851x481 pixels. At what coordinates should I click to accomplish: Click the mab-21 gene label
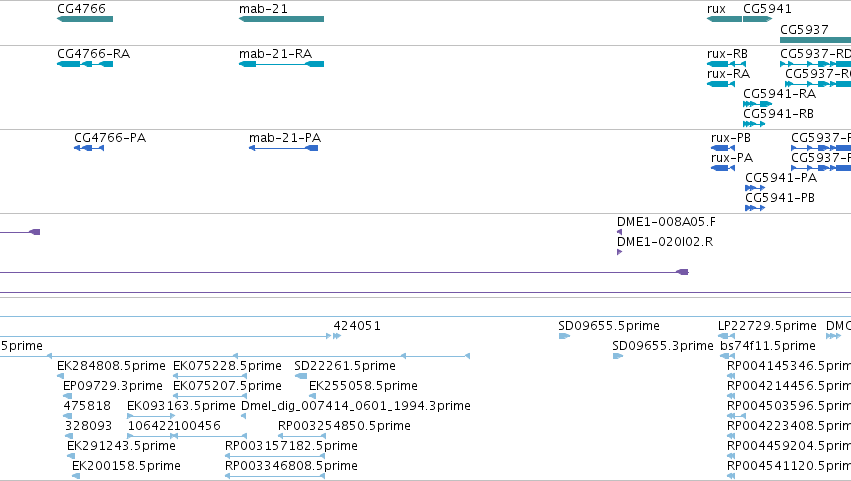pyautogui.click(x=263, y=9)
